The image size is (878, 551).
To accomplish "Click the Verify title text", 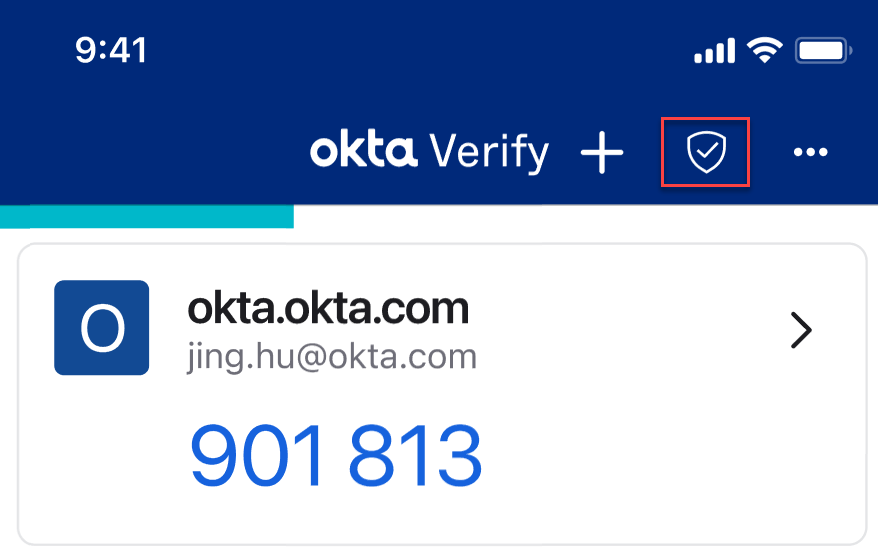I will coord(489,151).
